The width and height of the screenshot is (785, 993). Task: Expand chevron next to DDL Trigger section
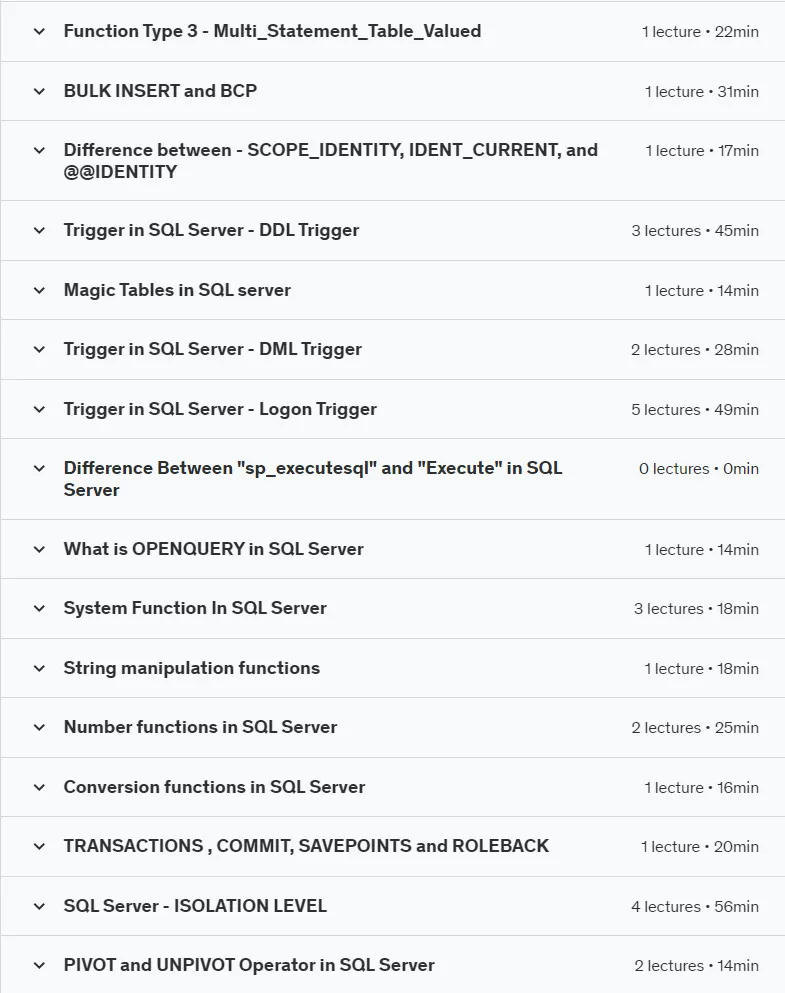tap(39, 231)
